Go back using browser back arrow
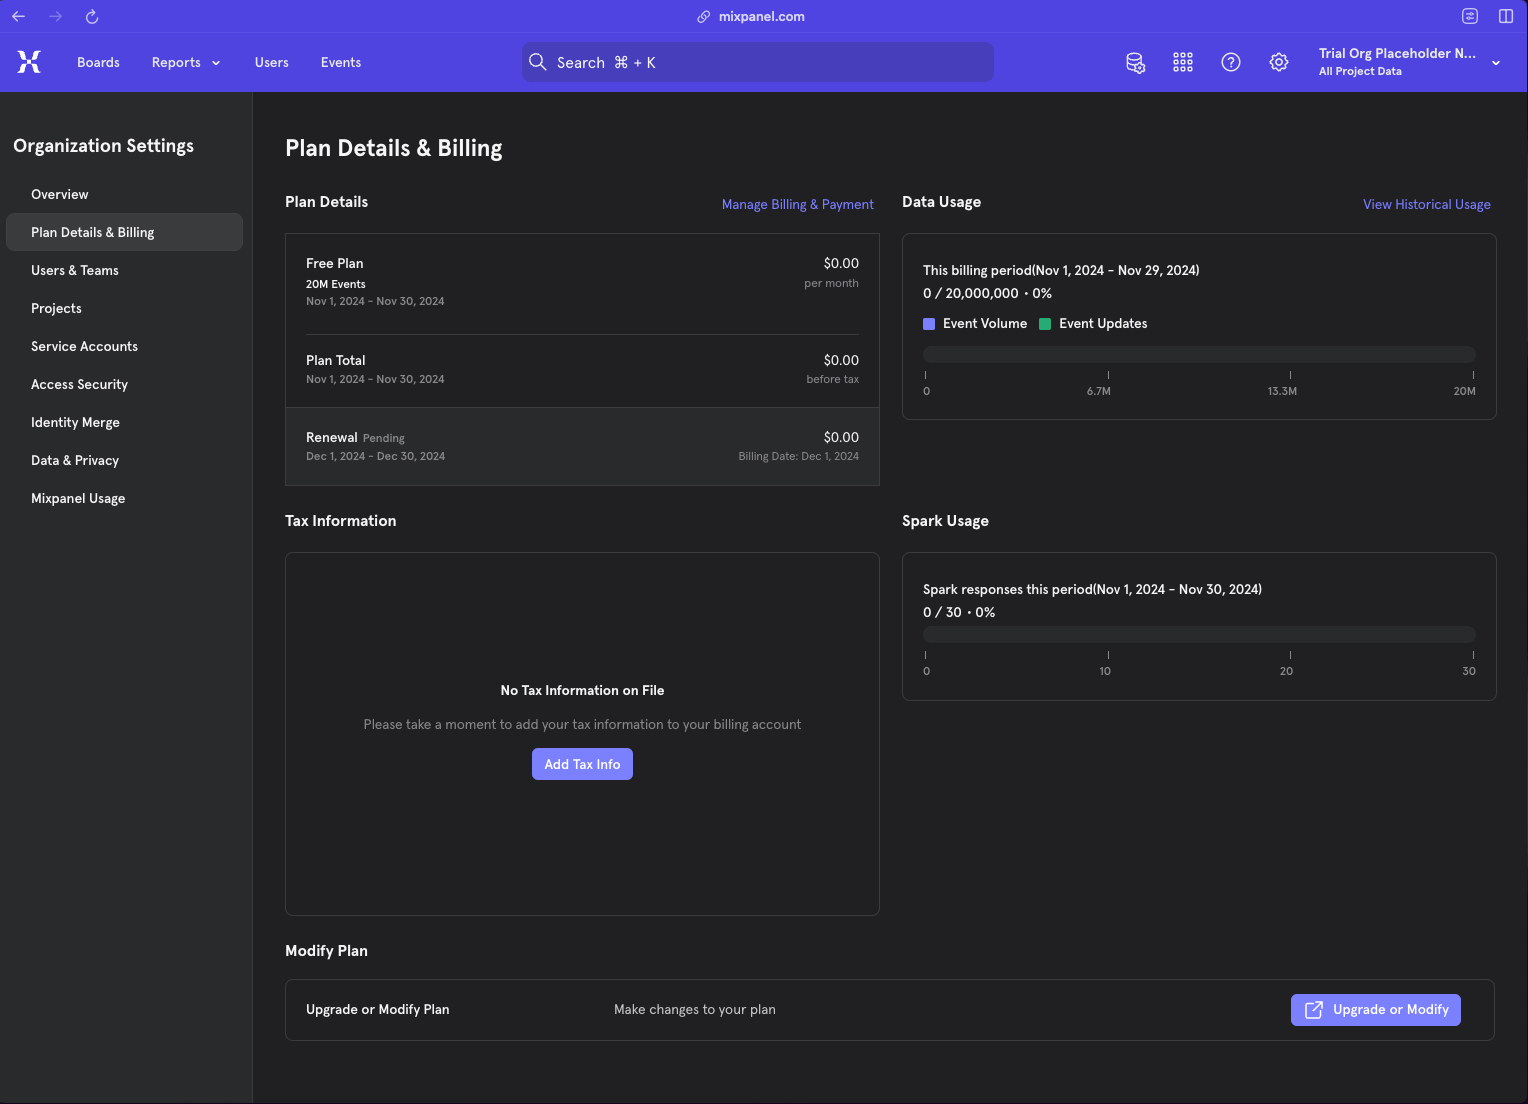The image size is (1528, 1104). 18,16
